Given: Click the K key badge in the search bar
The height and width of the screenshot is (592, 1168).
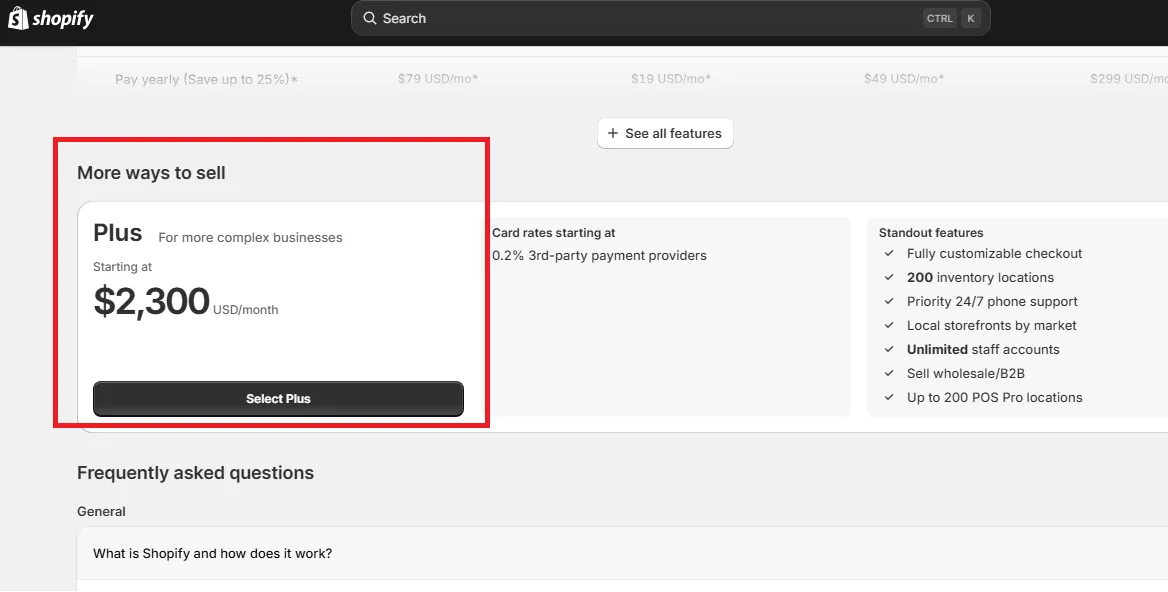Looking at the screenshot, I should tap(969, 18).
